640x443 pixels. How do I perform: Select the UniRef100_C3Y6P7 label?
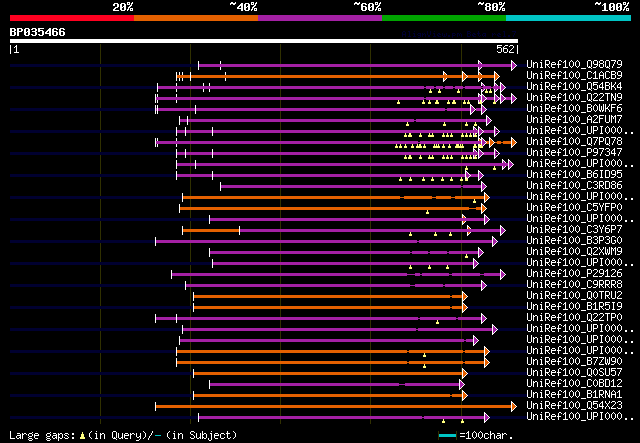pyautogui.click(x=574, y=229)
